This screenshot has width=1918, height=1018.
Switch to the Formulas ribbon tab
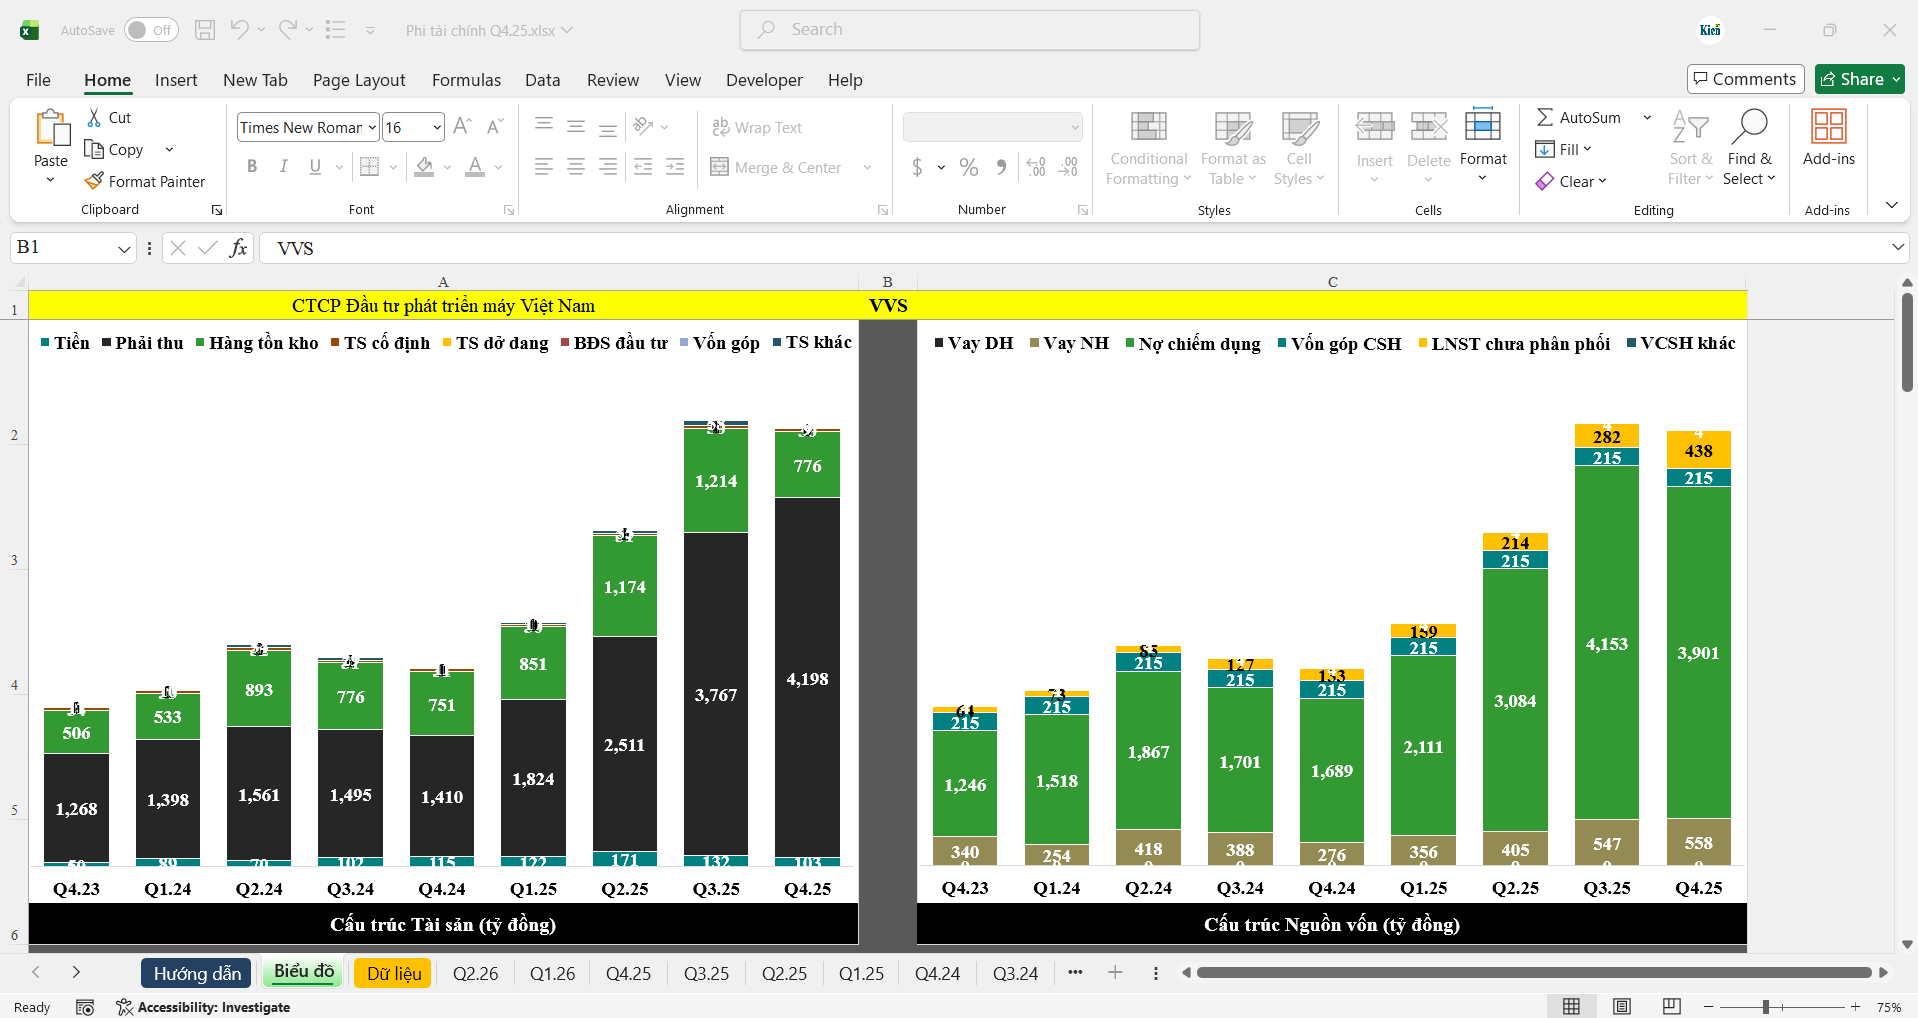466,80
